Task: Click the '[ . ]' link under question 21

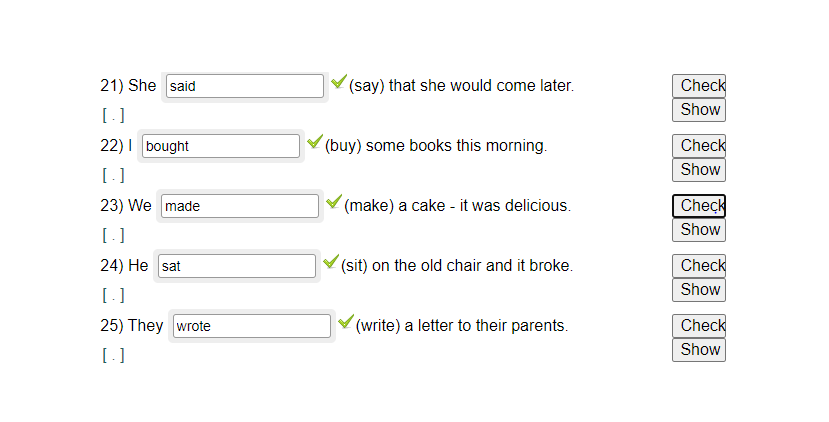Action: pos(113,115)
